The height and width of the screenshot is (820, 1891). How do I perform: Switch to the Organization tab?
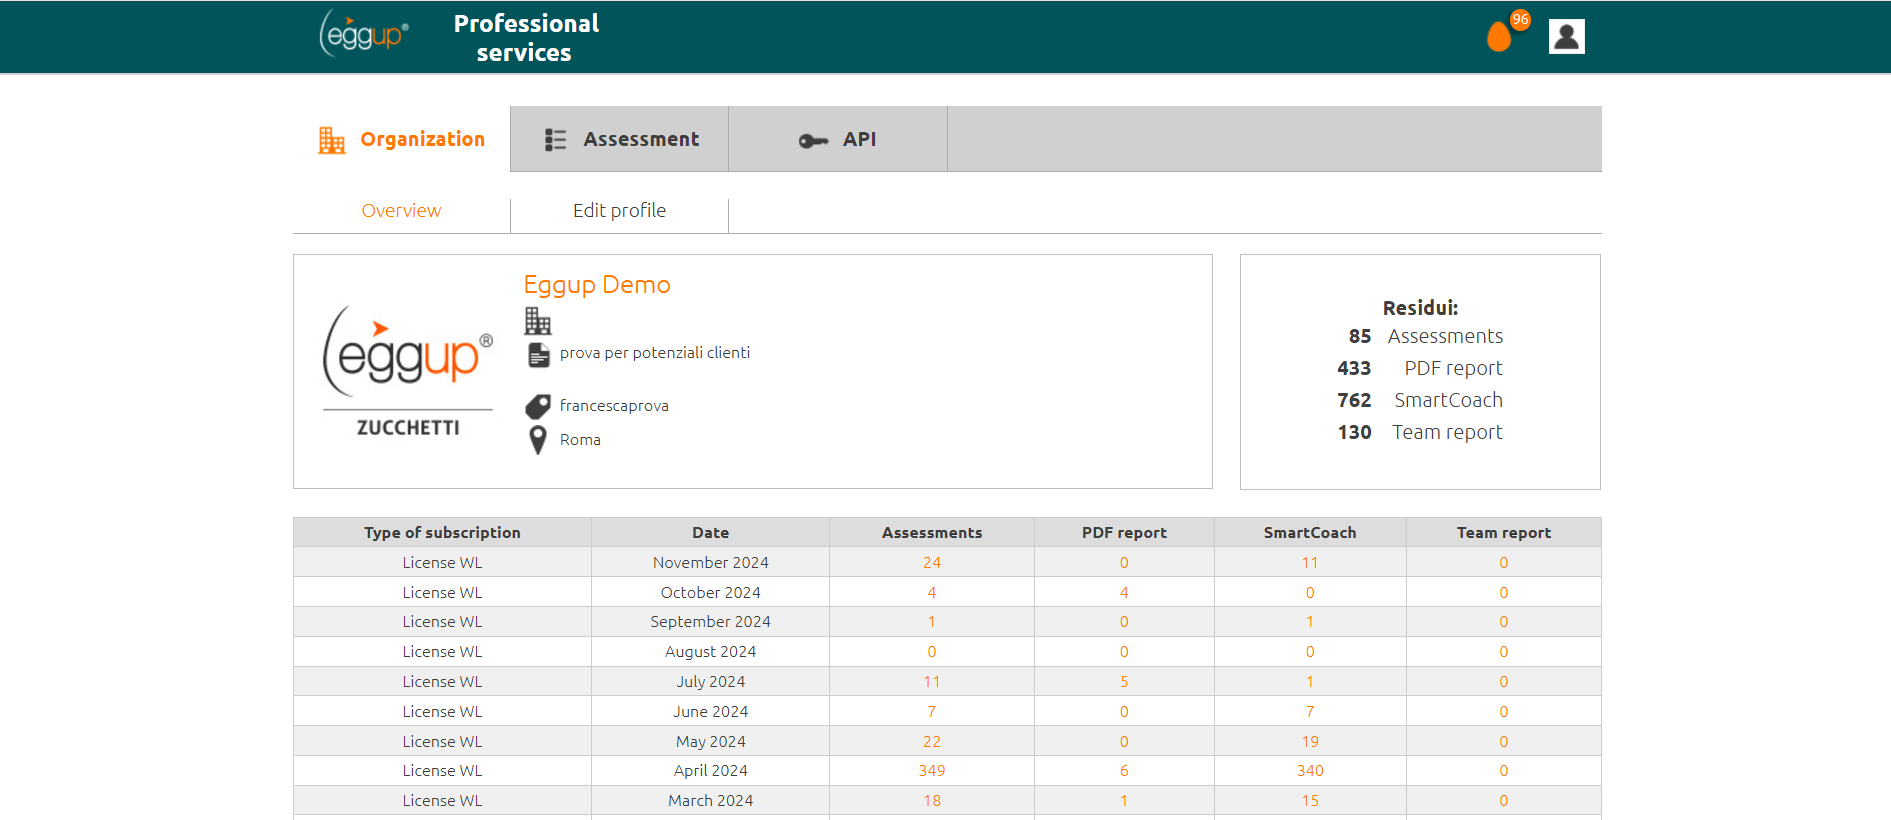coord(402,139)
